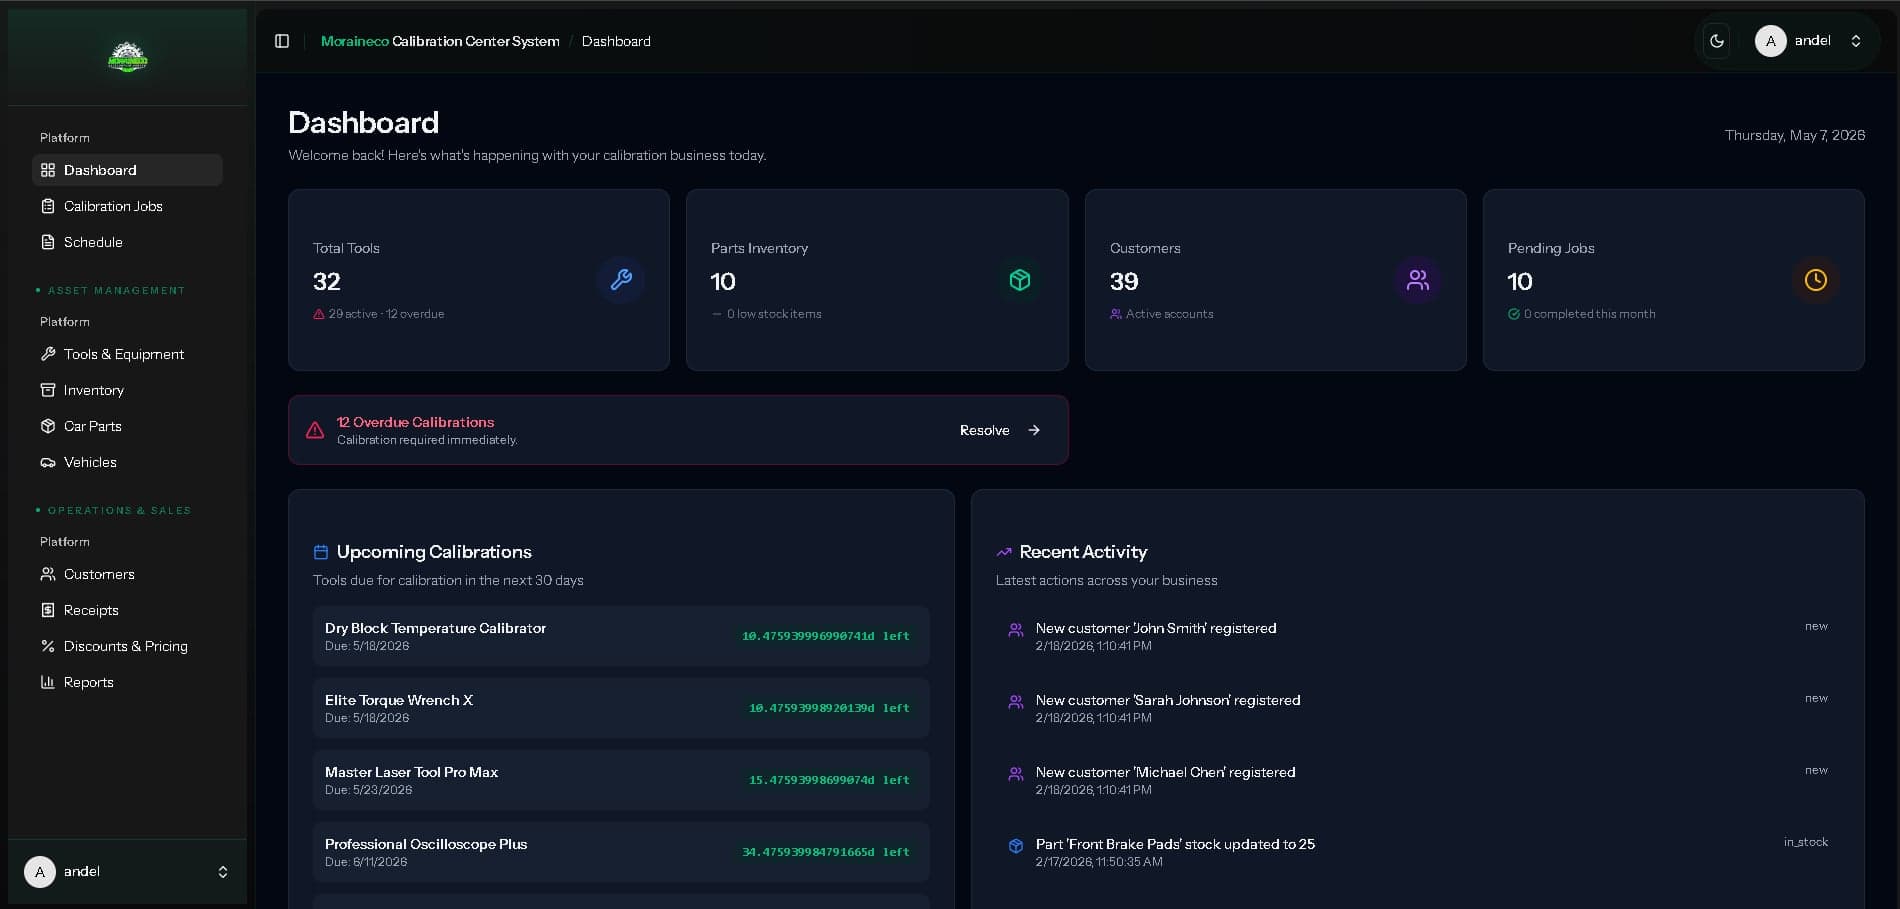Click the '34.475939984791665d left' badge

tap(826, 852)
